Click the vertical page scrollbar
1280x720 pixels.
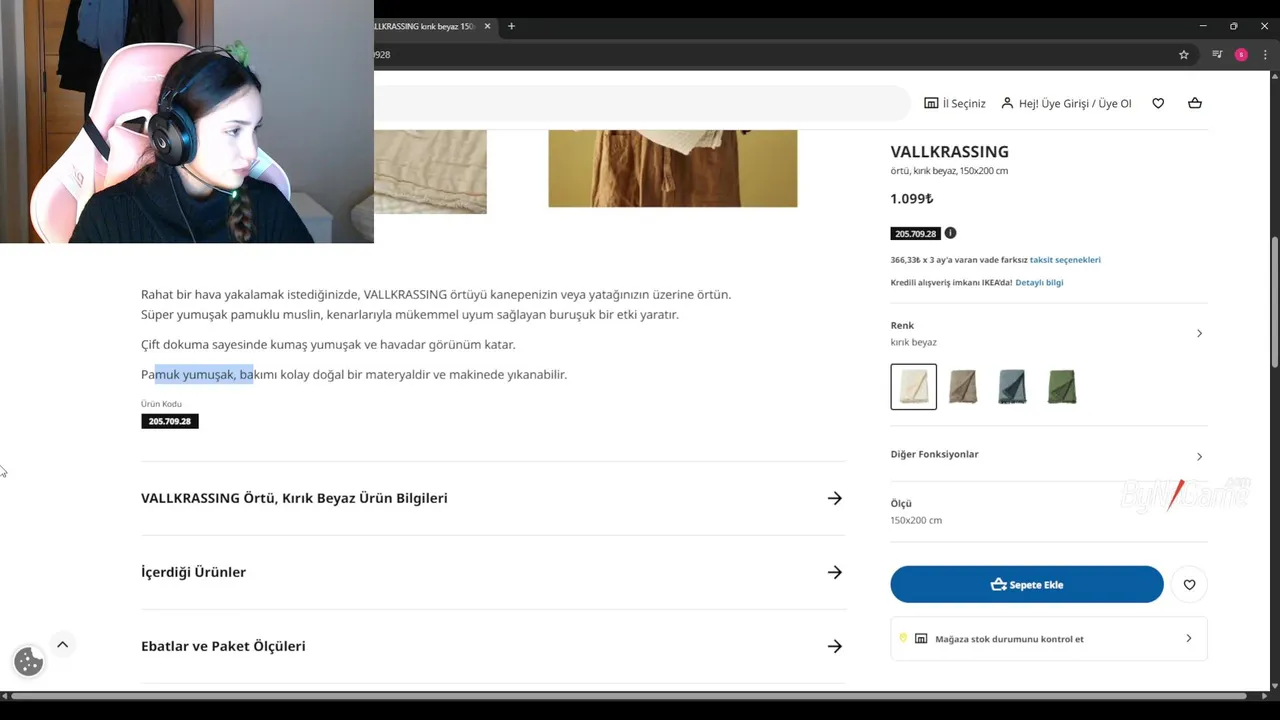click(1275, 300)
